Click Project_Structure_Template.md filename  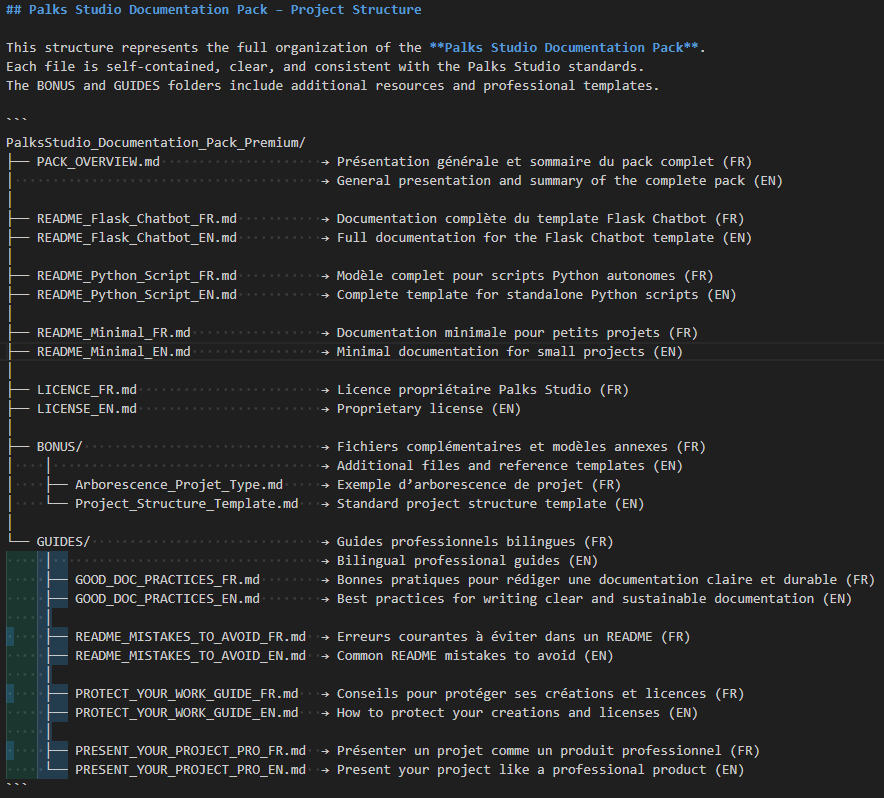[x=186, y=504]
